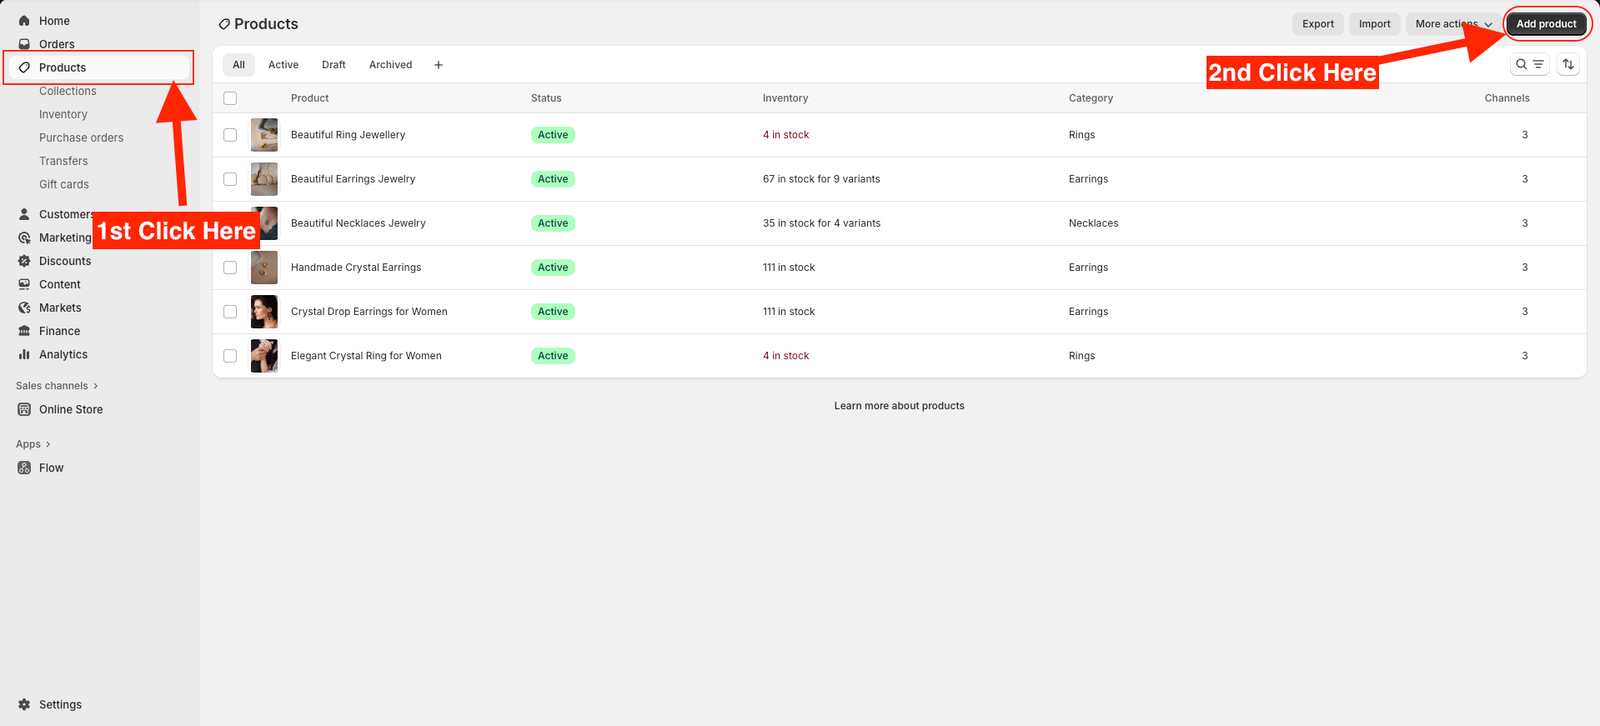This screenshot has width=1600, height=726.
Task: Open Settings gear icon
Action: click(24, 705)
